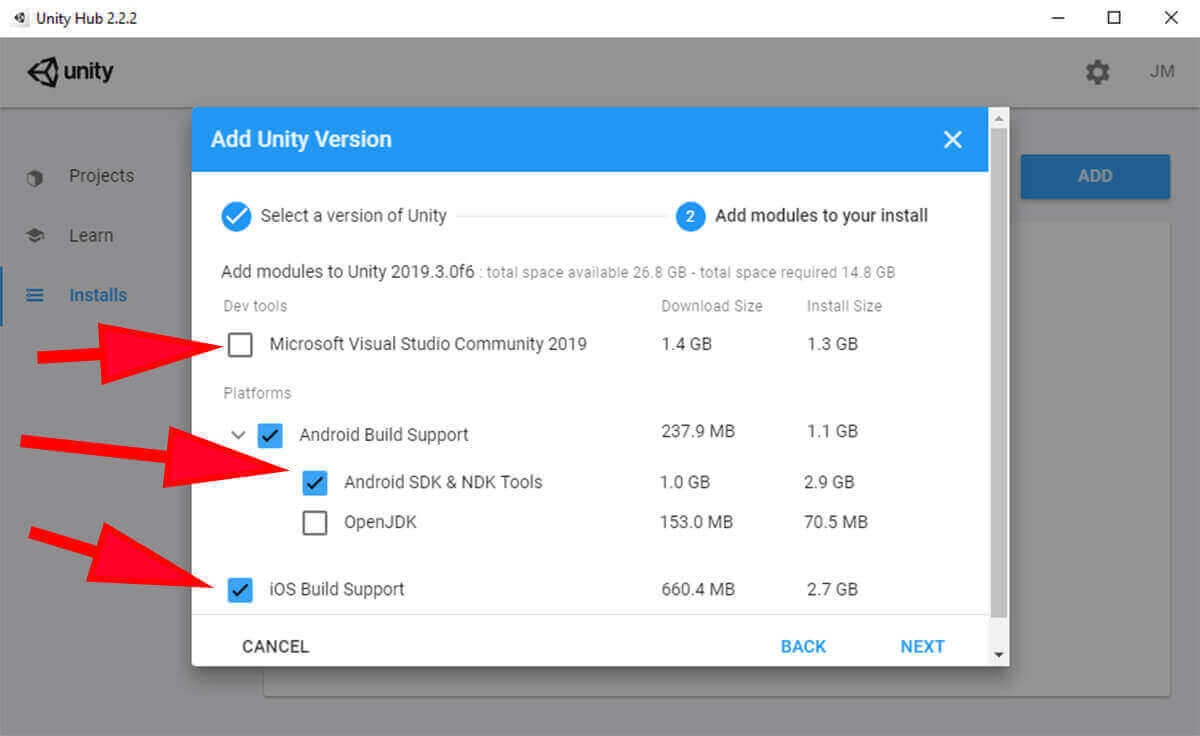This screenshot has width=1200, height=736.
Task: Uncheck Android Build Support checkbox
Action: [270, 435]
